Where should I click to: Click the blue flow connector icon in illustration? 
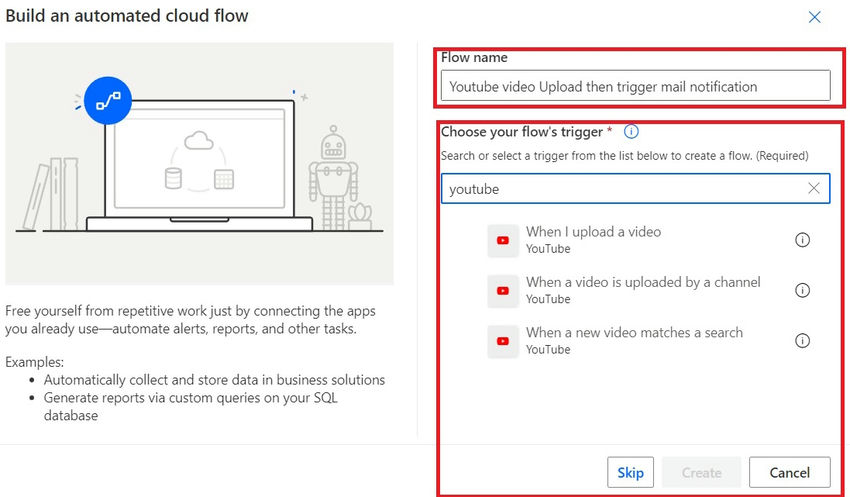(x=108, y=101)
